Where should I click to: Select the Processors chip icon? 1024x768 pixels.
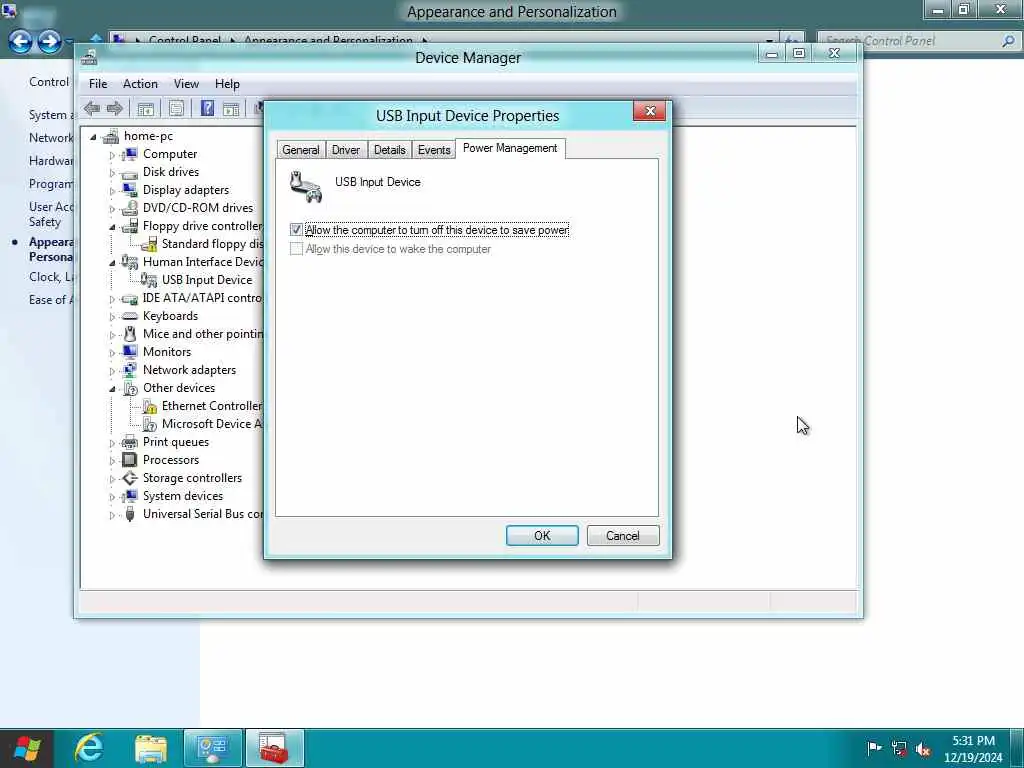130,460
